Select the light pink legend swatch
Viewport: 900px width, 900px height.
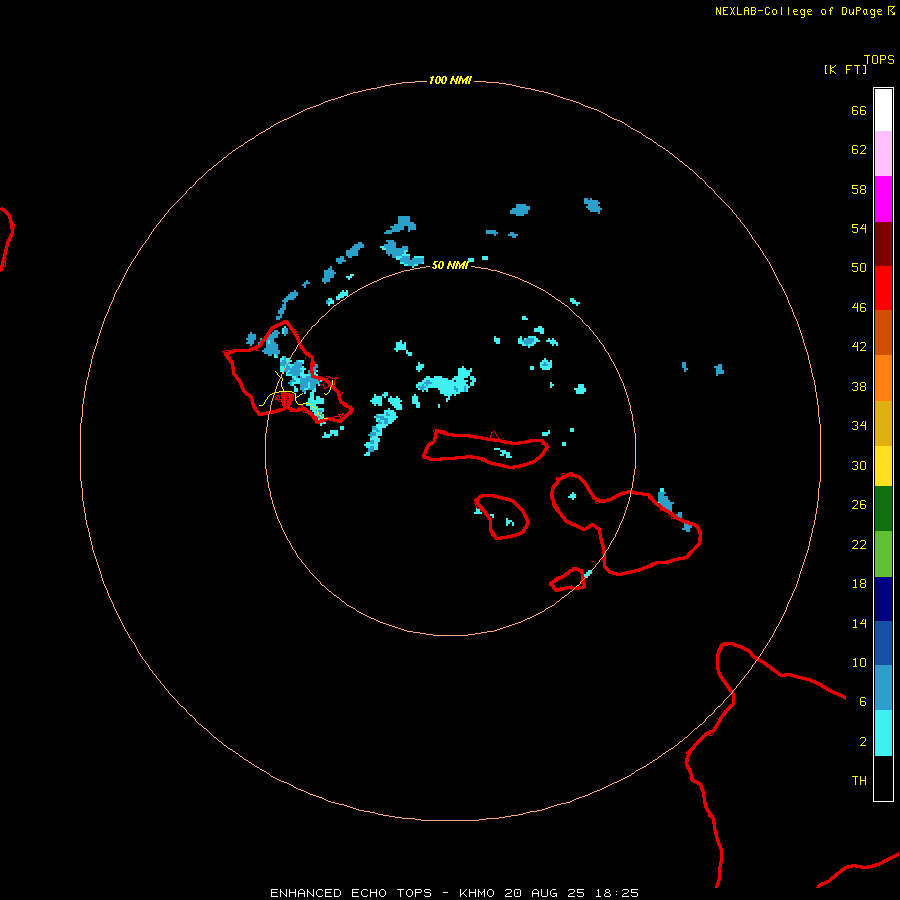click(x=883, y=154)
